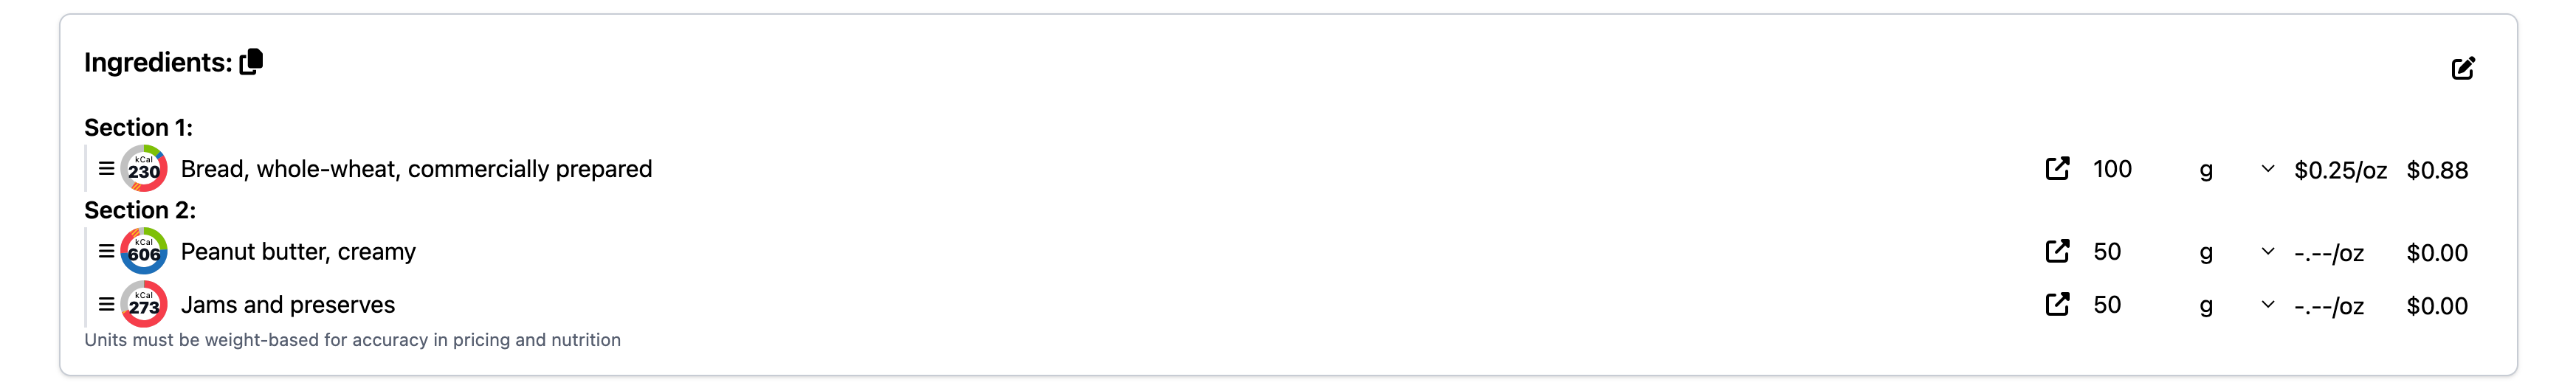This screenshot has width=2576, height=391.
Task: Grab drag handle for Jams and preserves
Action: tap(106, 305)
